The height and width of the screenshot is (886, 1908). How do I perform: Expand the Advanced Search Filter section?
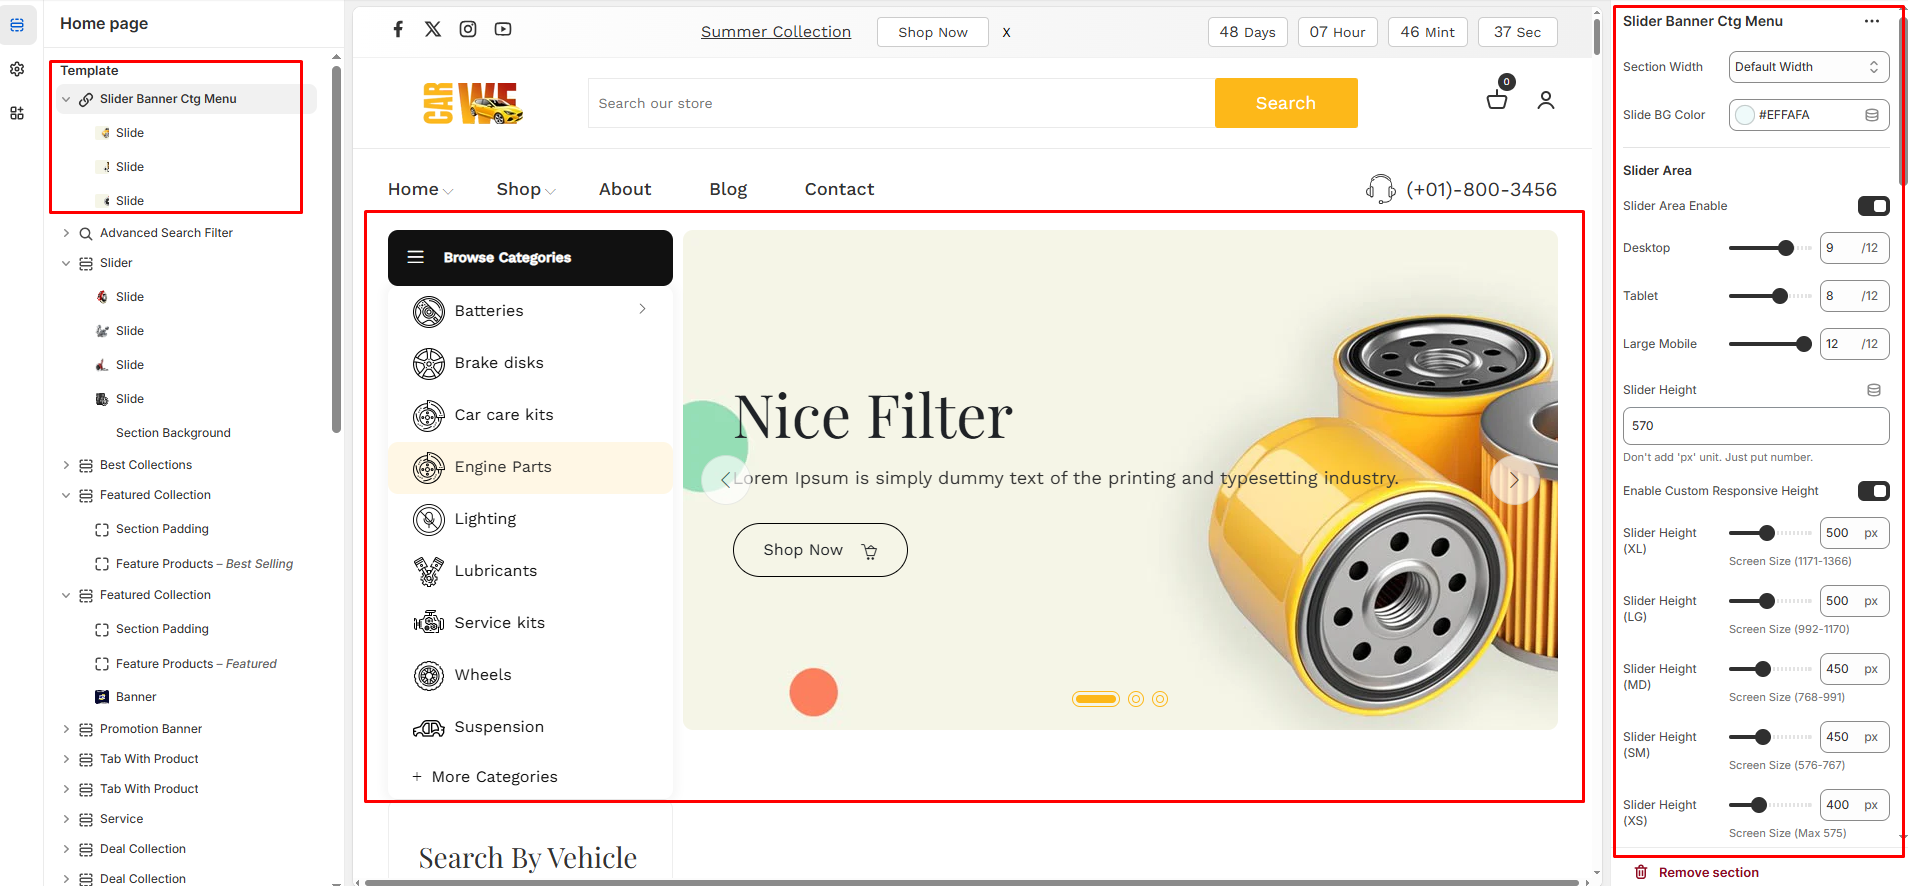[66, 233]
